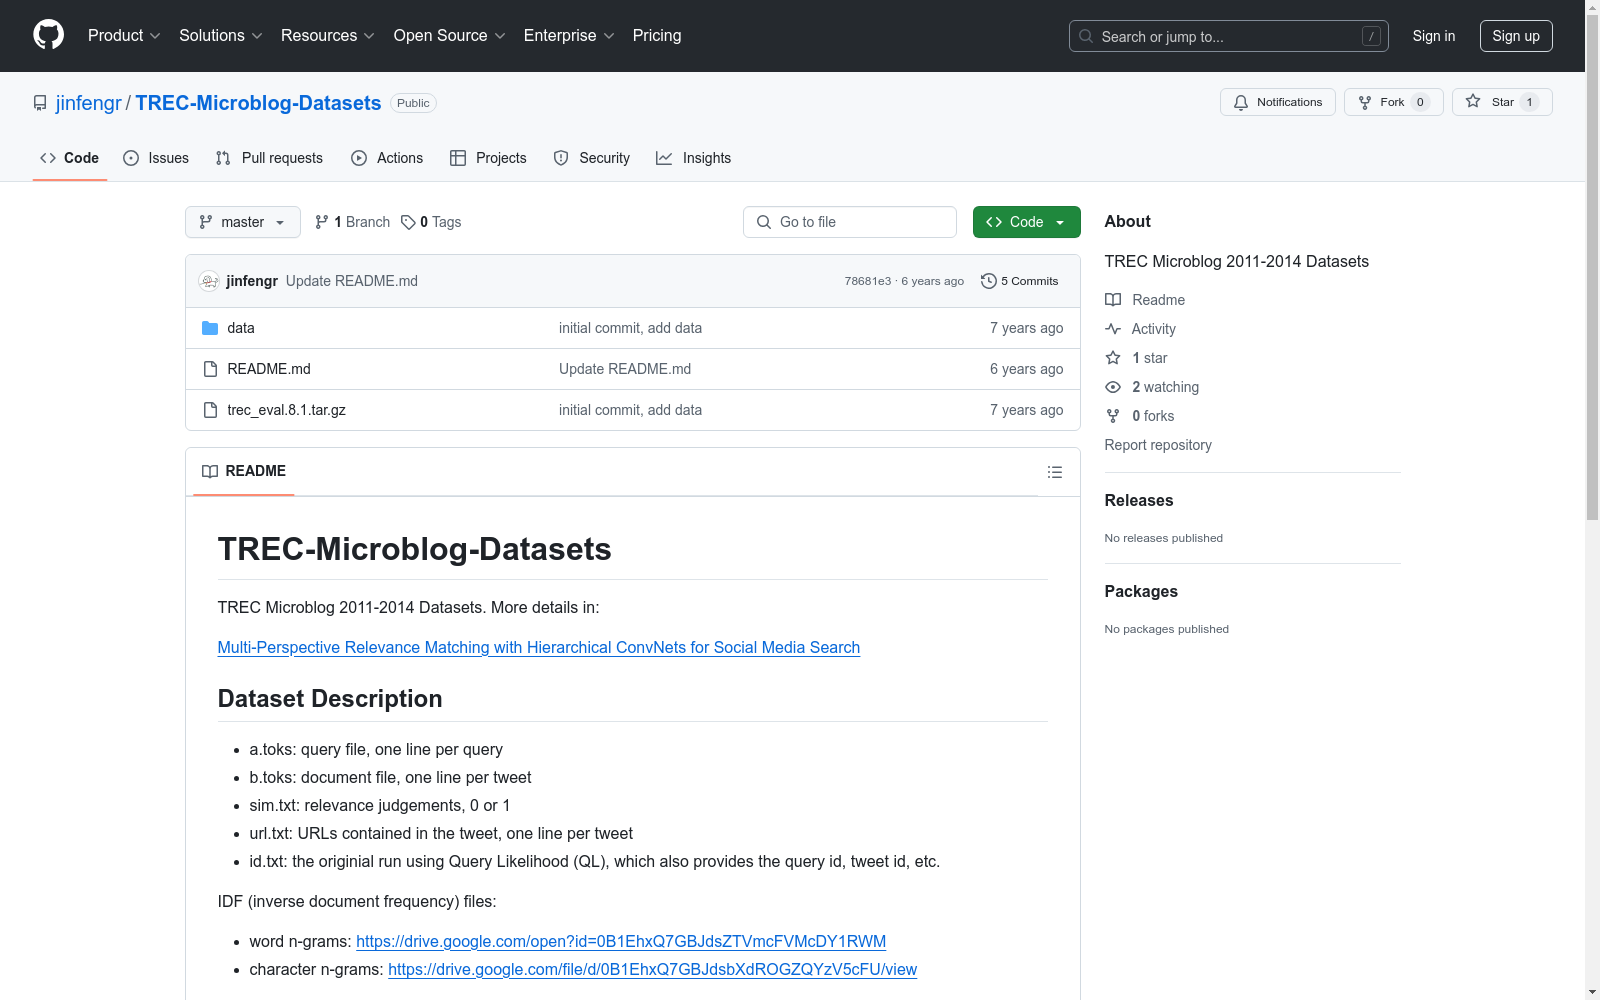Click the data folder icon
Screen dimensions: 1600x1000
[210, 328]
